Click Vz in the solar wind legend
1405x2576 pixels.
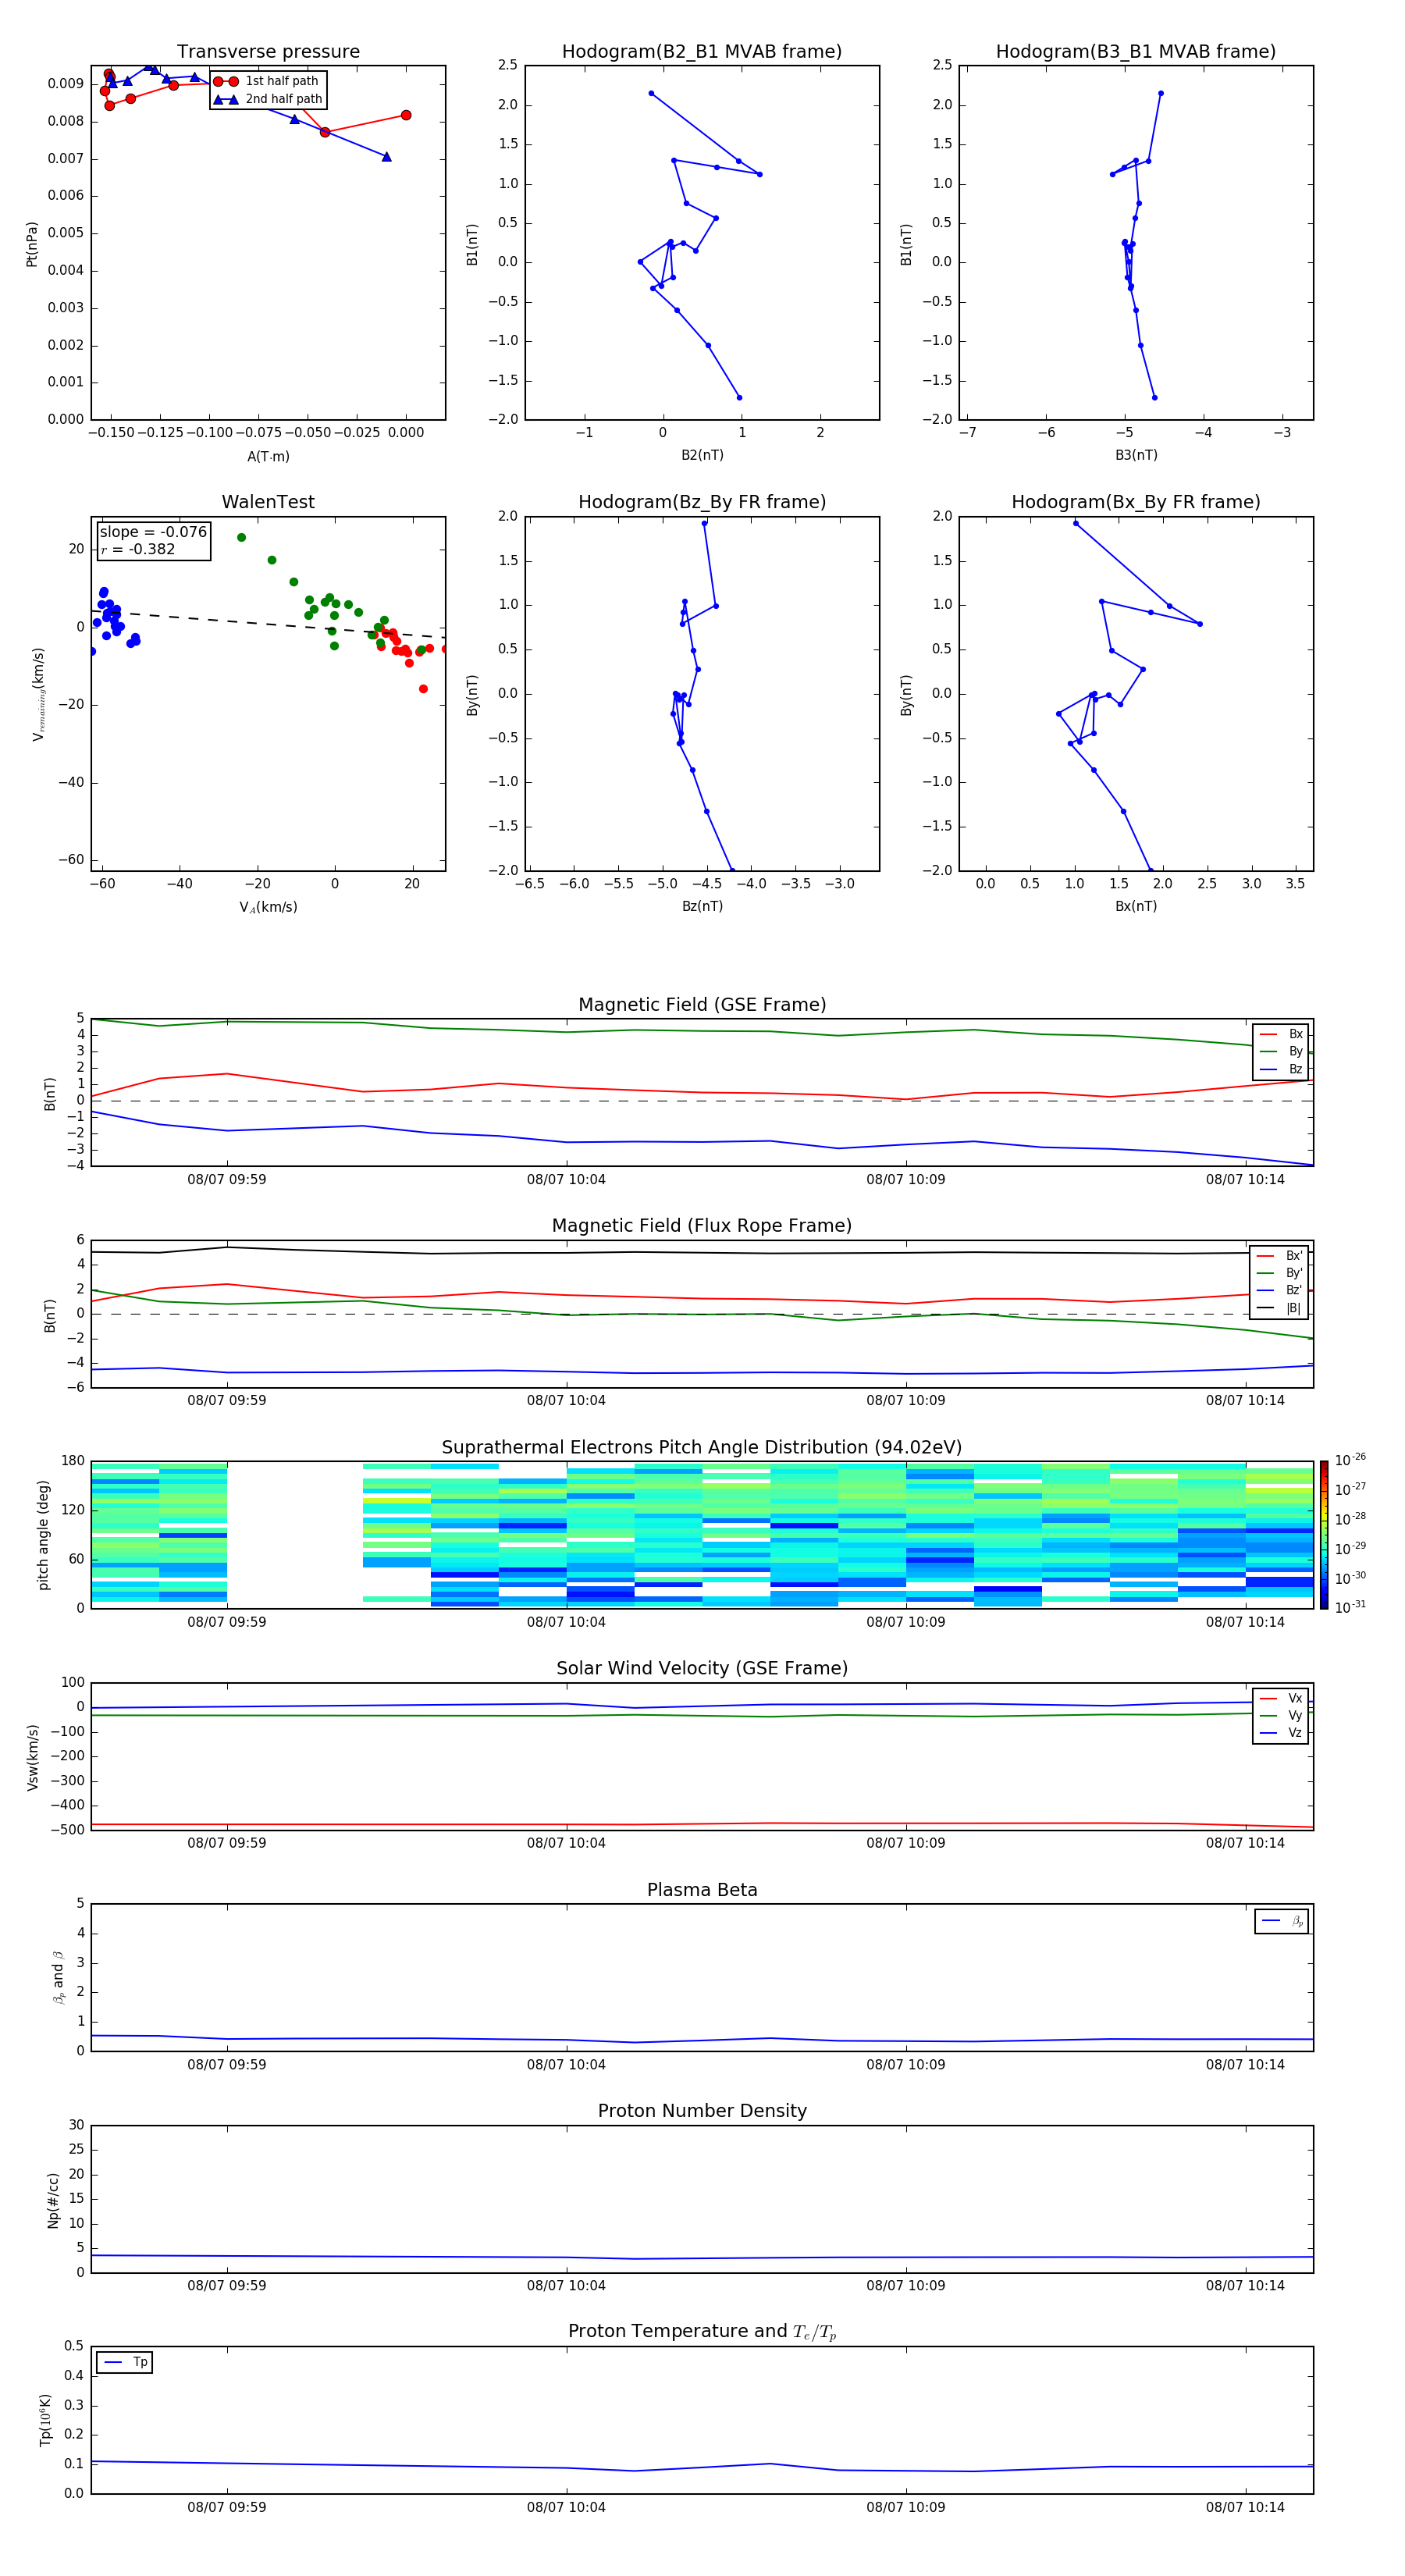[1281, 1733]
